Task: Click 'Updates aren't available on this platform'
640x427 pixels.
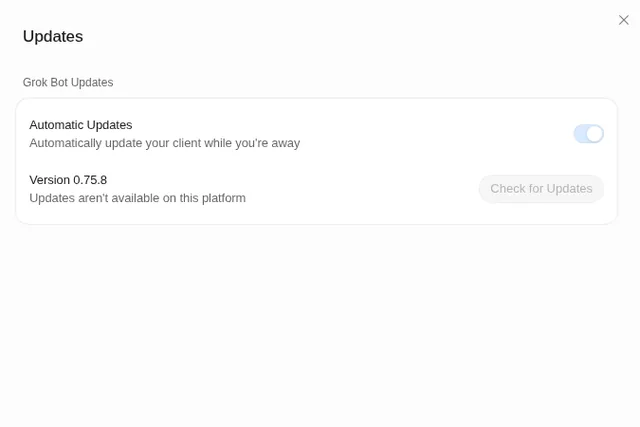Action: 138,198
